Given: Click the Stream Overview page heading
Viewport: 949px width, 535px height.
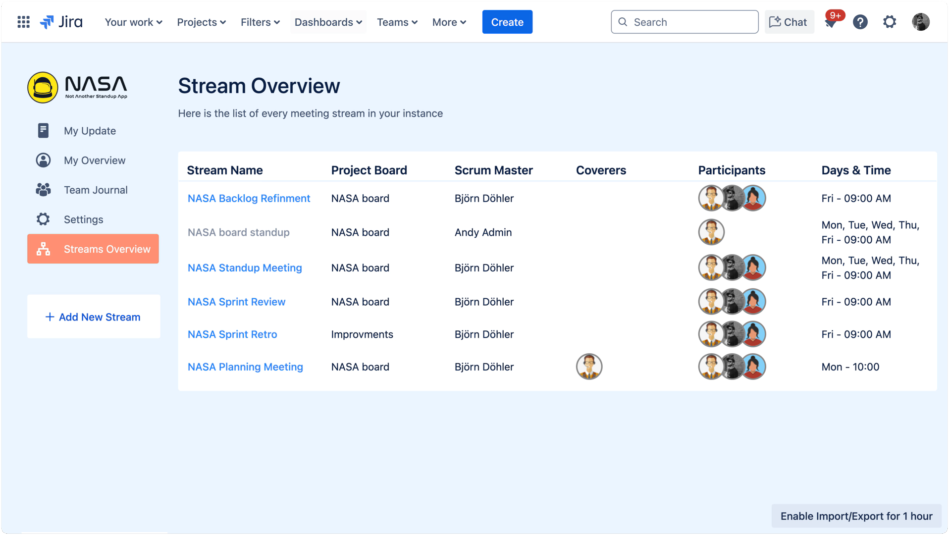Looking at the screenshot, I should [258, 86].
